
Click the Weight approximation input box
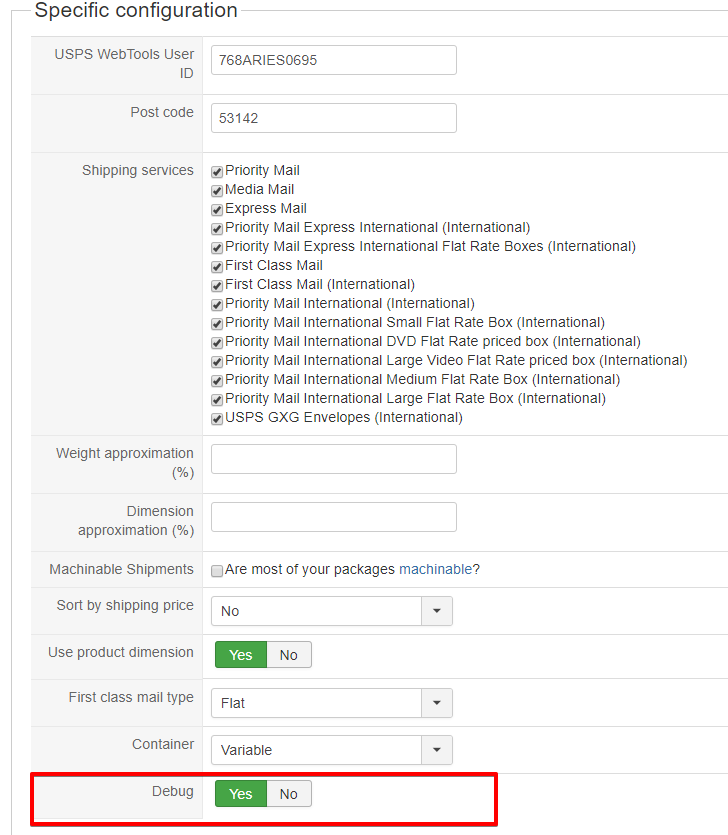coord(333,459)
